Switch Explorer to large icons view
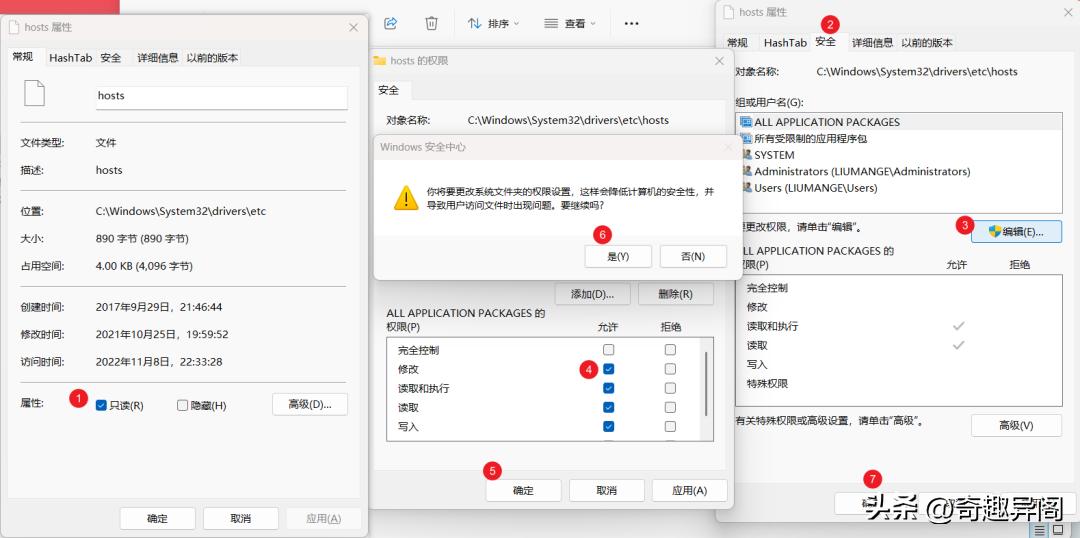The width and height of the screenshot is (1080, 538). [x=1059, y=530]
